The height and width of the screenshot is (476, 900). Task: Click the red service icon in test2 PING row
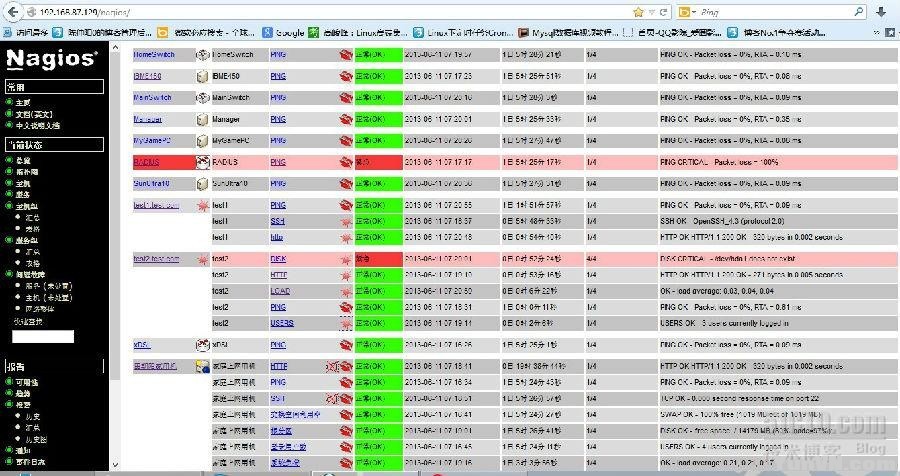point(346,308)
